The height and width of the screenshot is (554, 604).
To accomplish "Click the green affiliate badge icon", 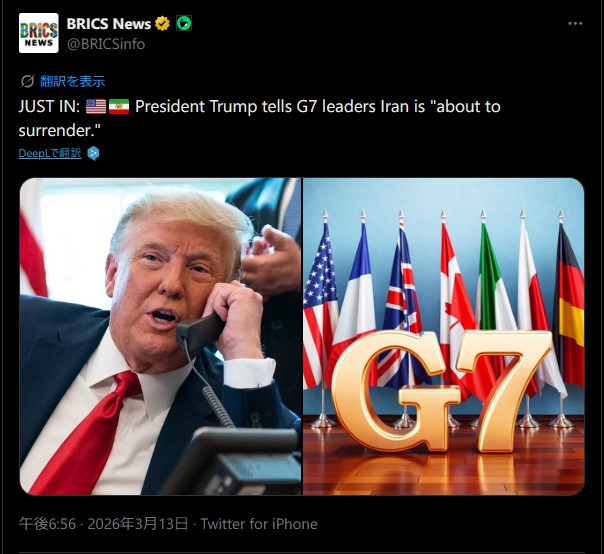I will (x=184, y=24).
